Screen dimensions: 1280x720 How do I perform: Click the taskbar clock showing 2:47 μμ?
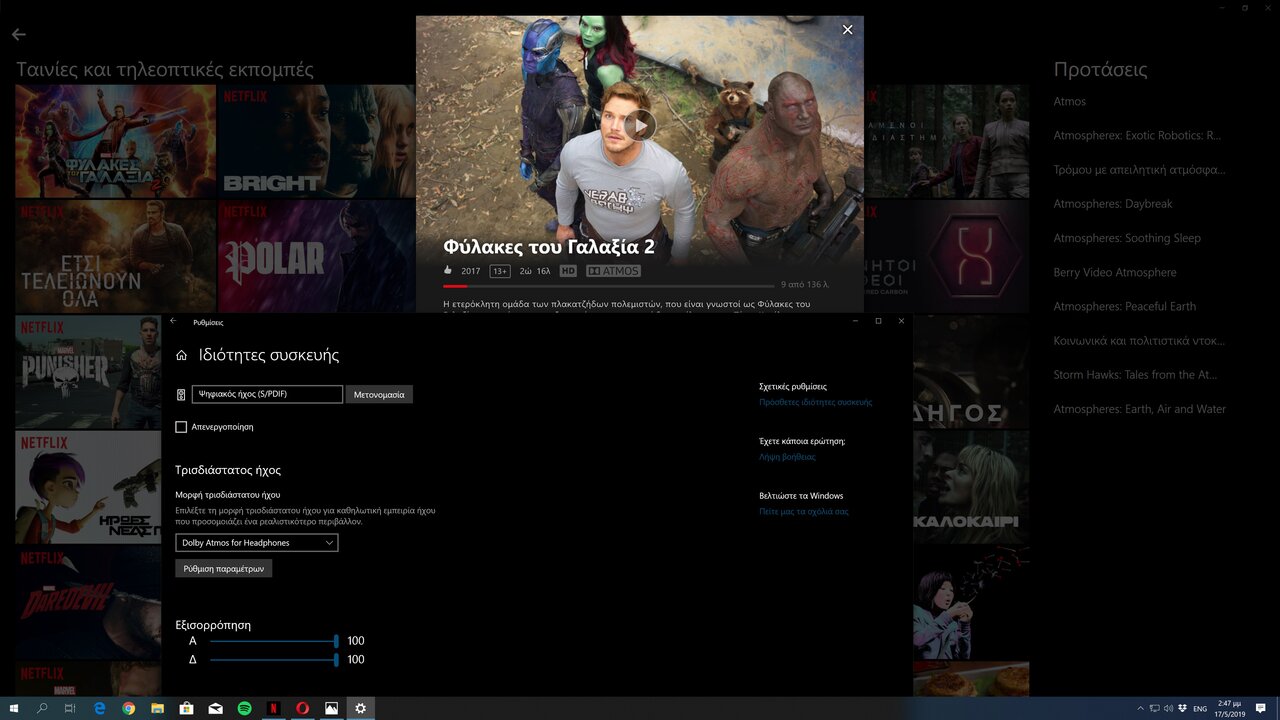pos(1229,708)
